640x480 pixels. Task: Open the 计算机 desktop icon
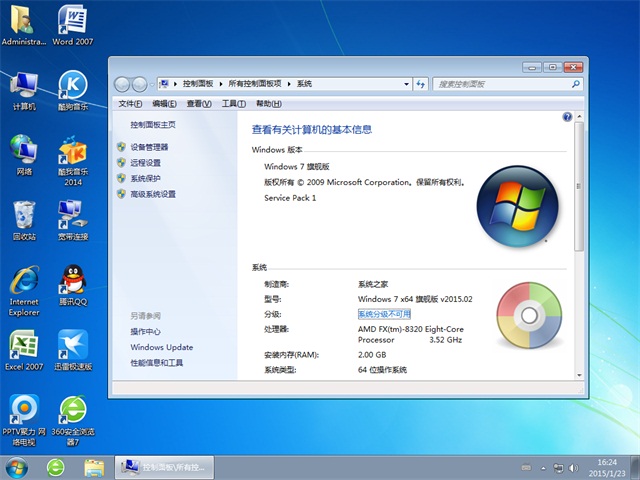[x=24, y=91]
